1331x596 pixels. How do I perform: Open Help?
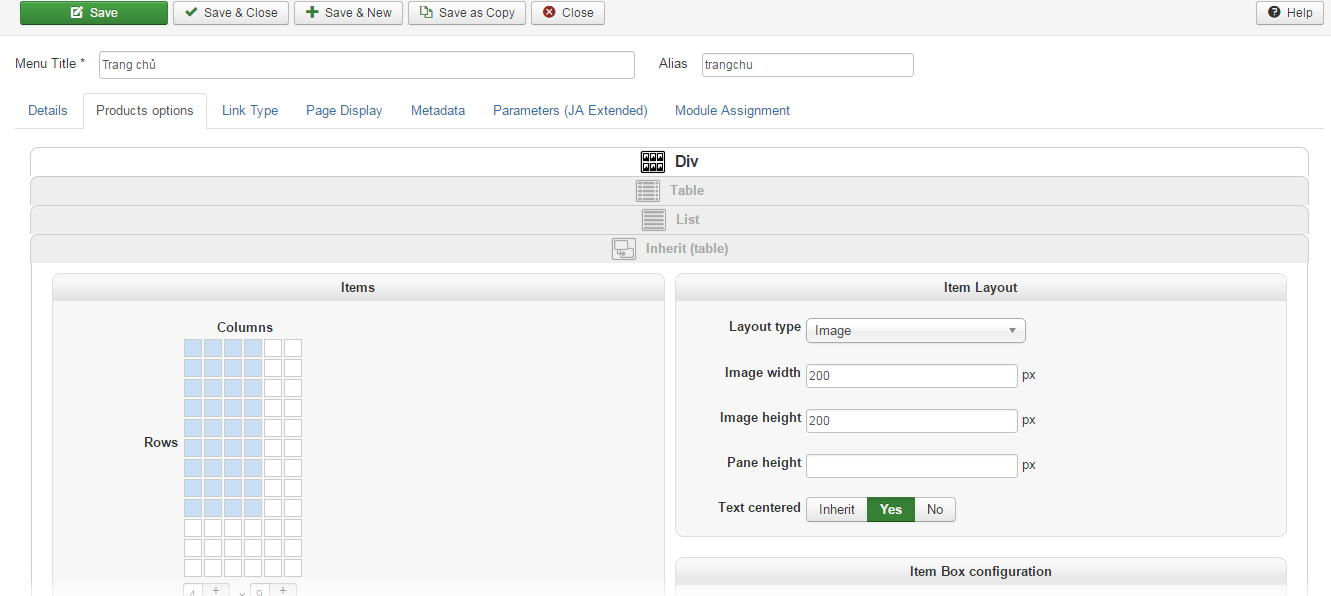tap(1289, 13)
